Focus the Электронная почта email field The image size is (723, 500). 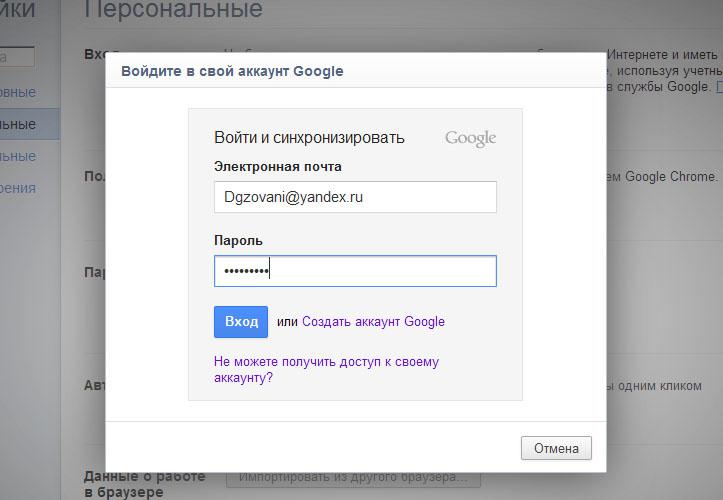pyautogui.click(x=355, y=197)
